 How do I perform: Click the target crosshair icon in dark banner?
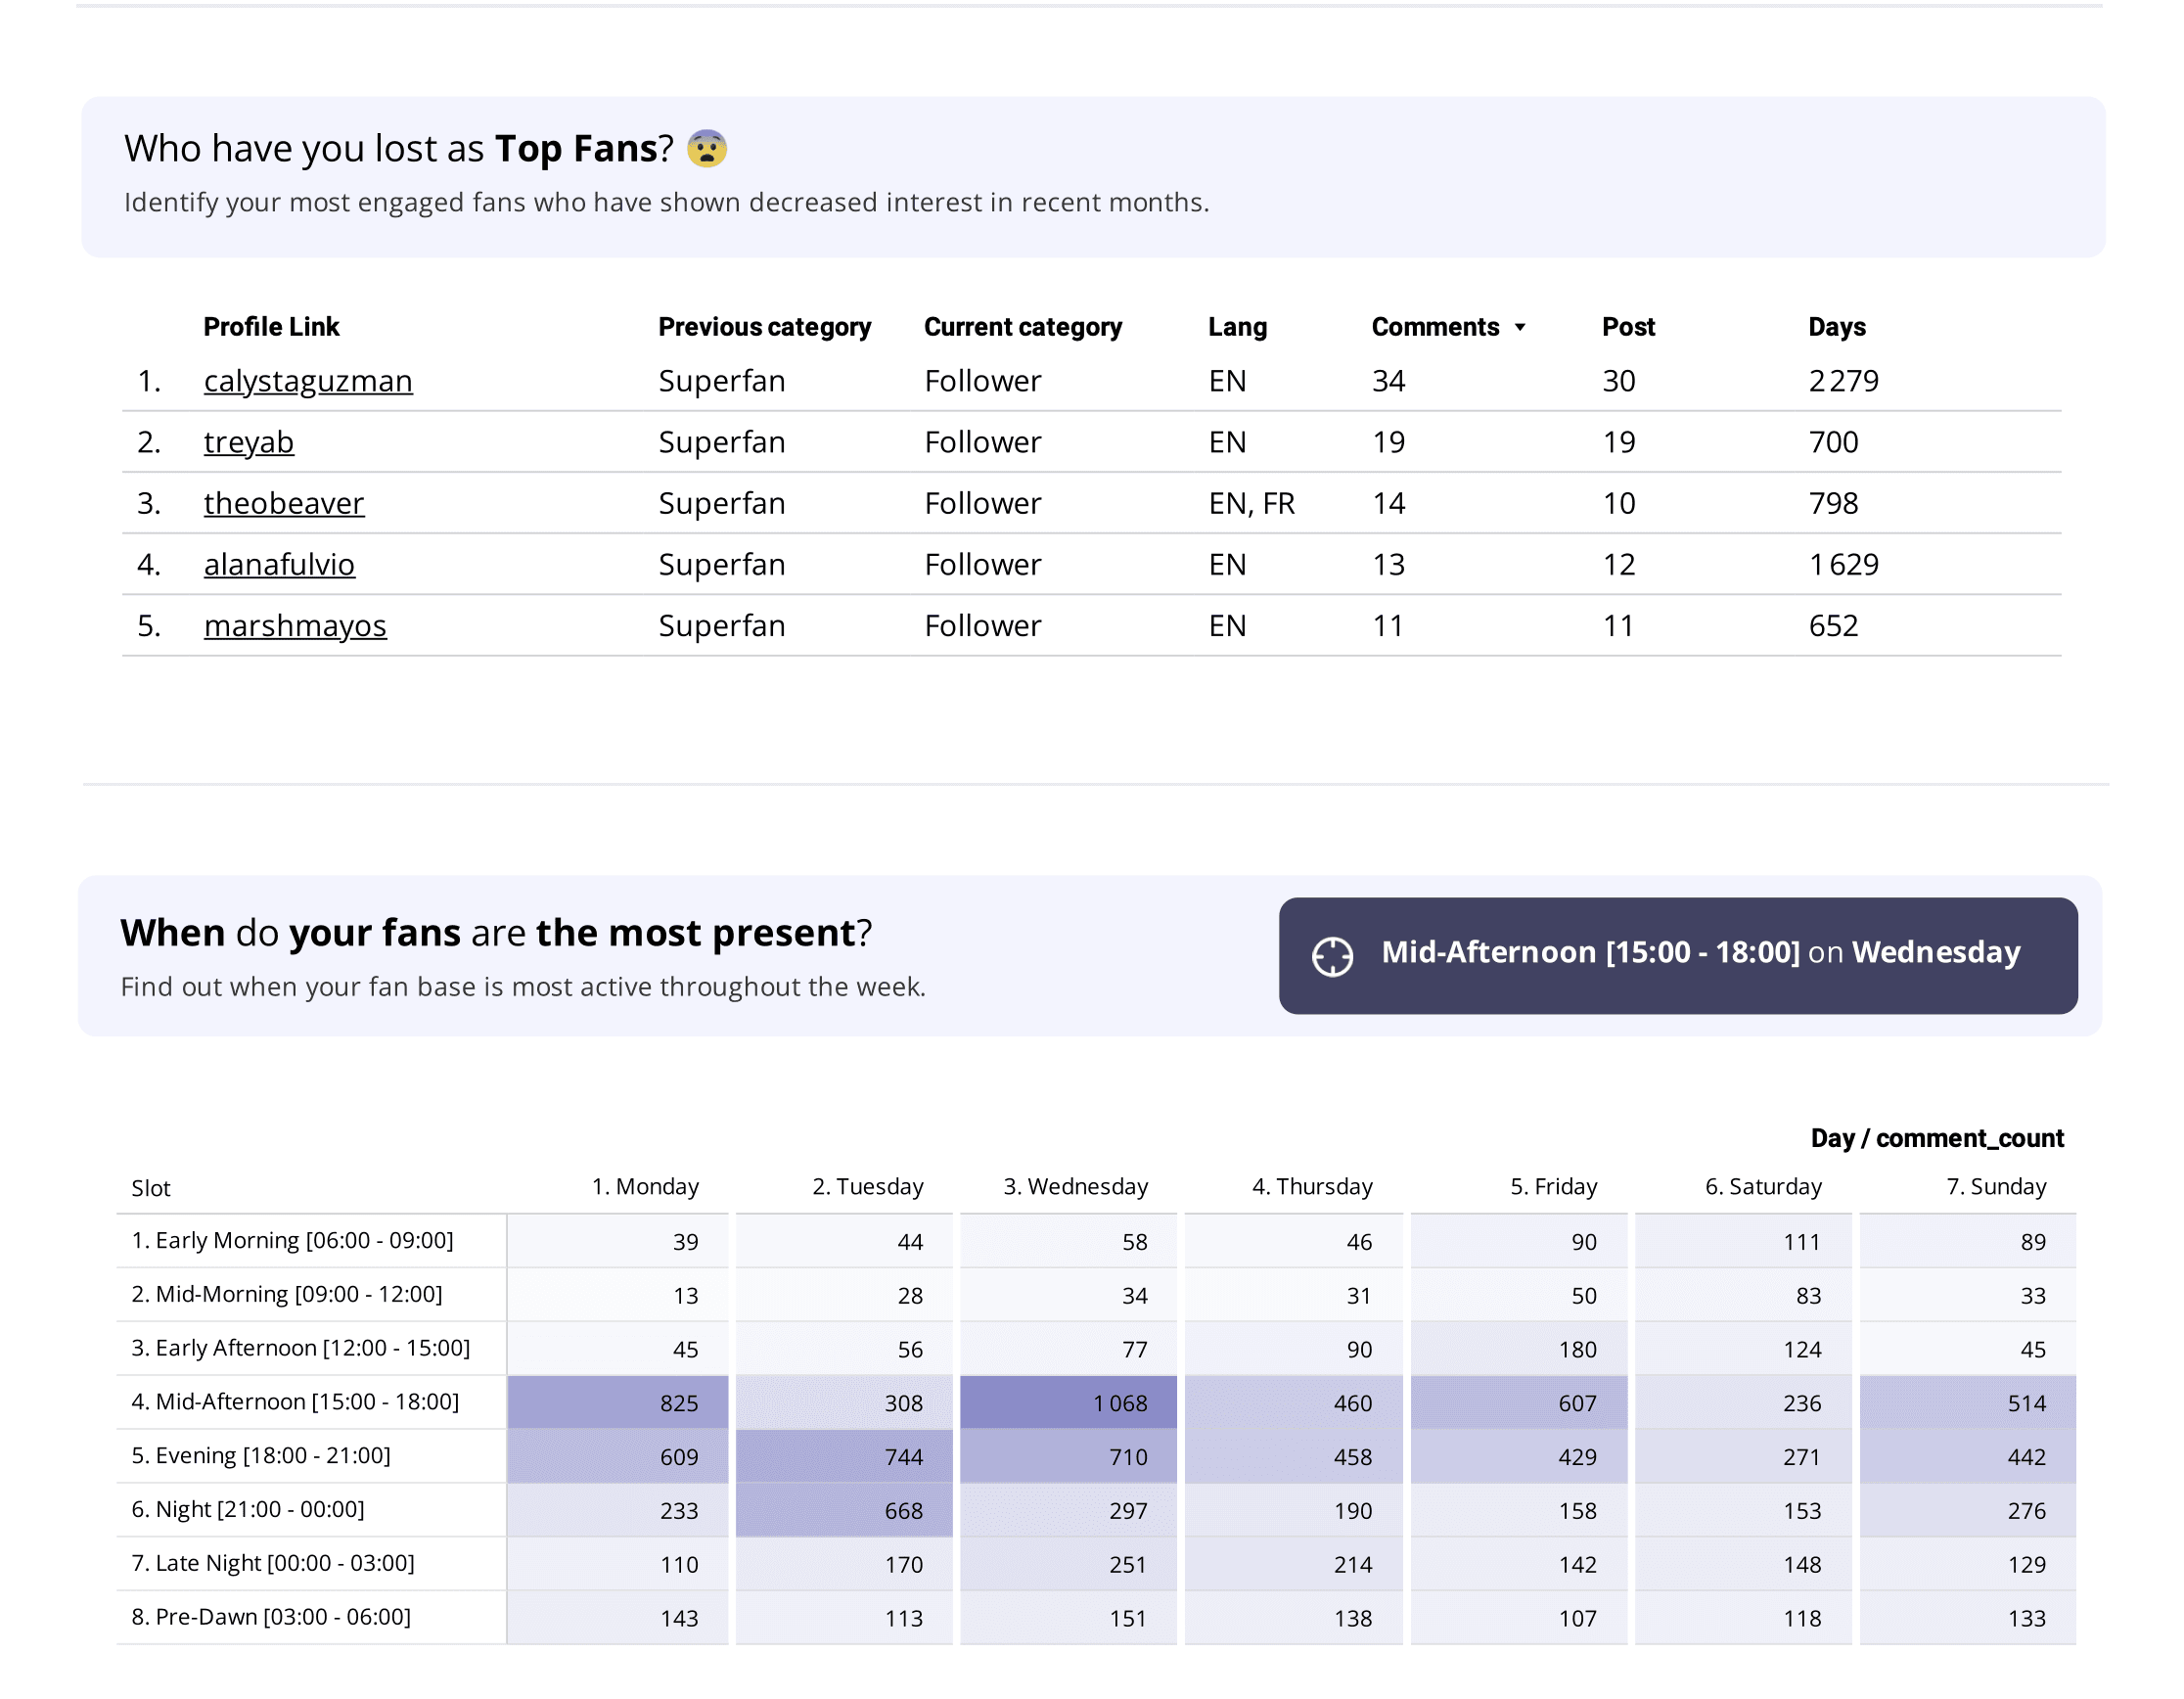click(x=1332, y=957)
